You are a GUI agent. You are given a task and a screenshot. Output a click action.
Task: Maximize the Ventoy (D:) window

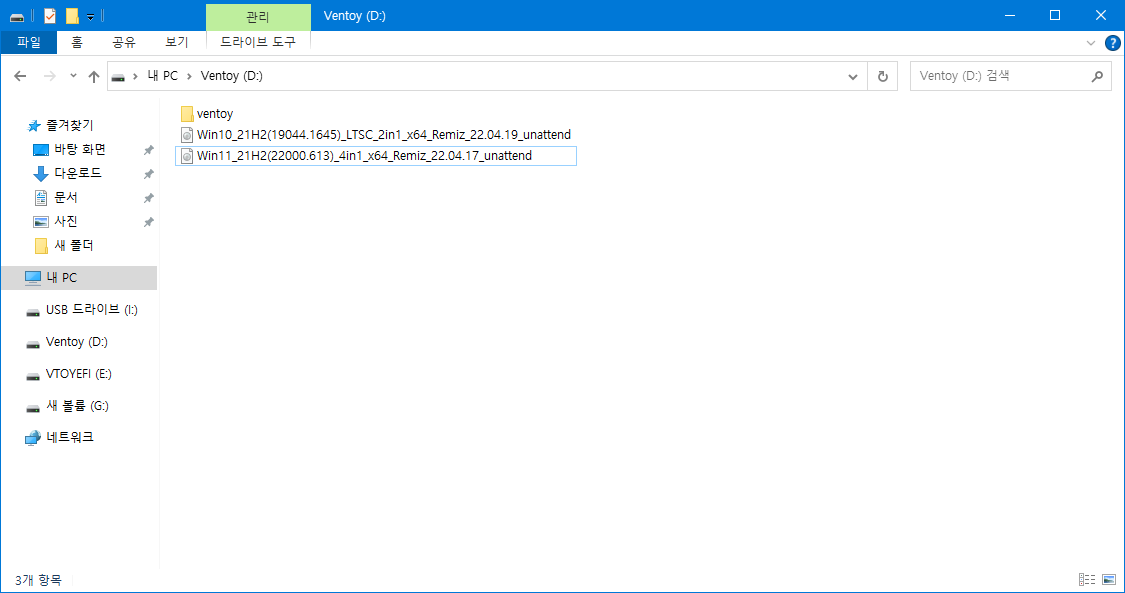(1055, 15)
